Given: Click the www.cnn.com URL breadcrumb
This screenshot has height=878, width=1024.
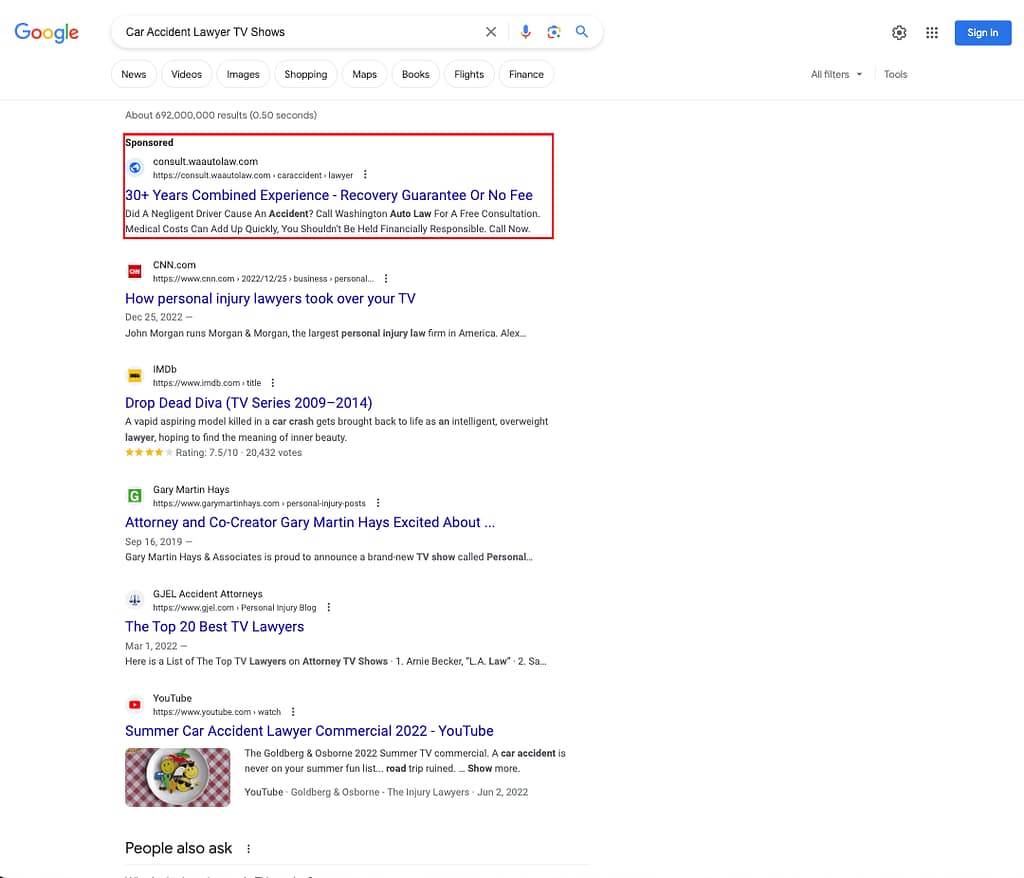Looking at the screenshot, I should point(263,279).
